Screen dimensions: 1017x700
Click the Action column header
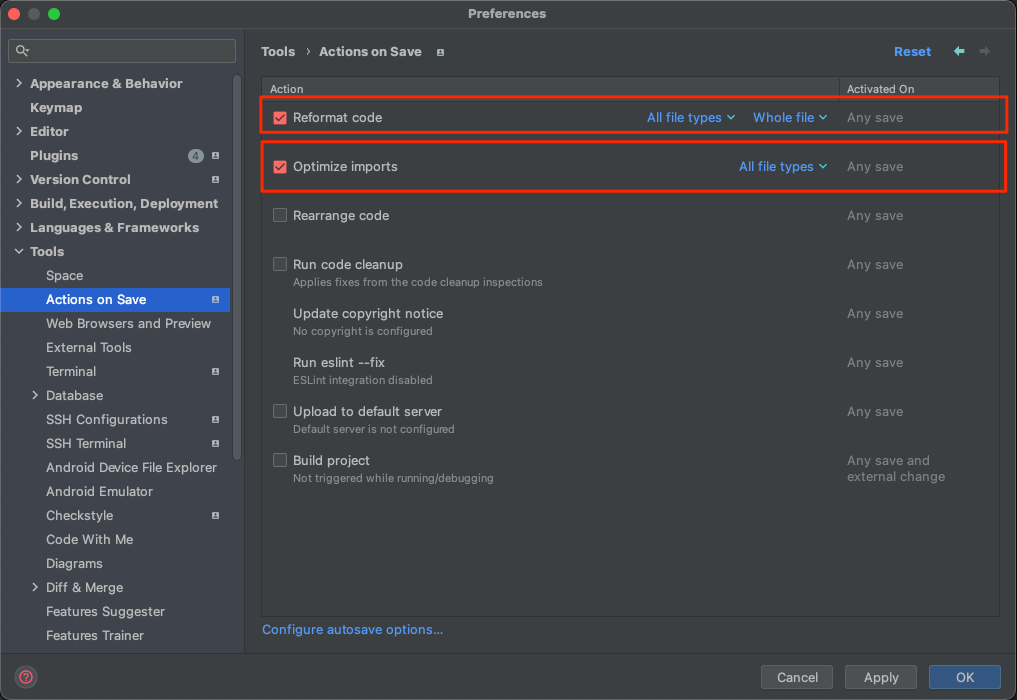[287, 89]
